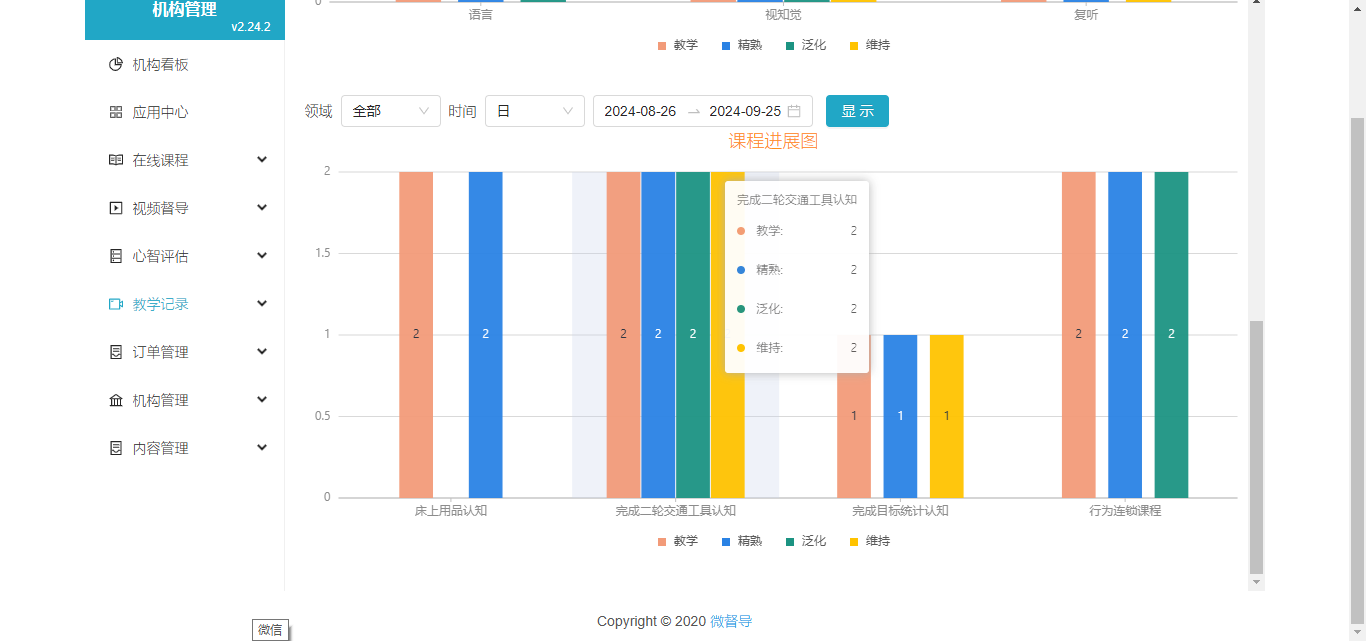
Task: Click the yellow 维持 bar for 完成目标统计认知
Action: pyautogui.click(x=947, y=416)
